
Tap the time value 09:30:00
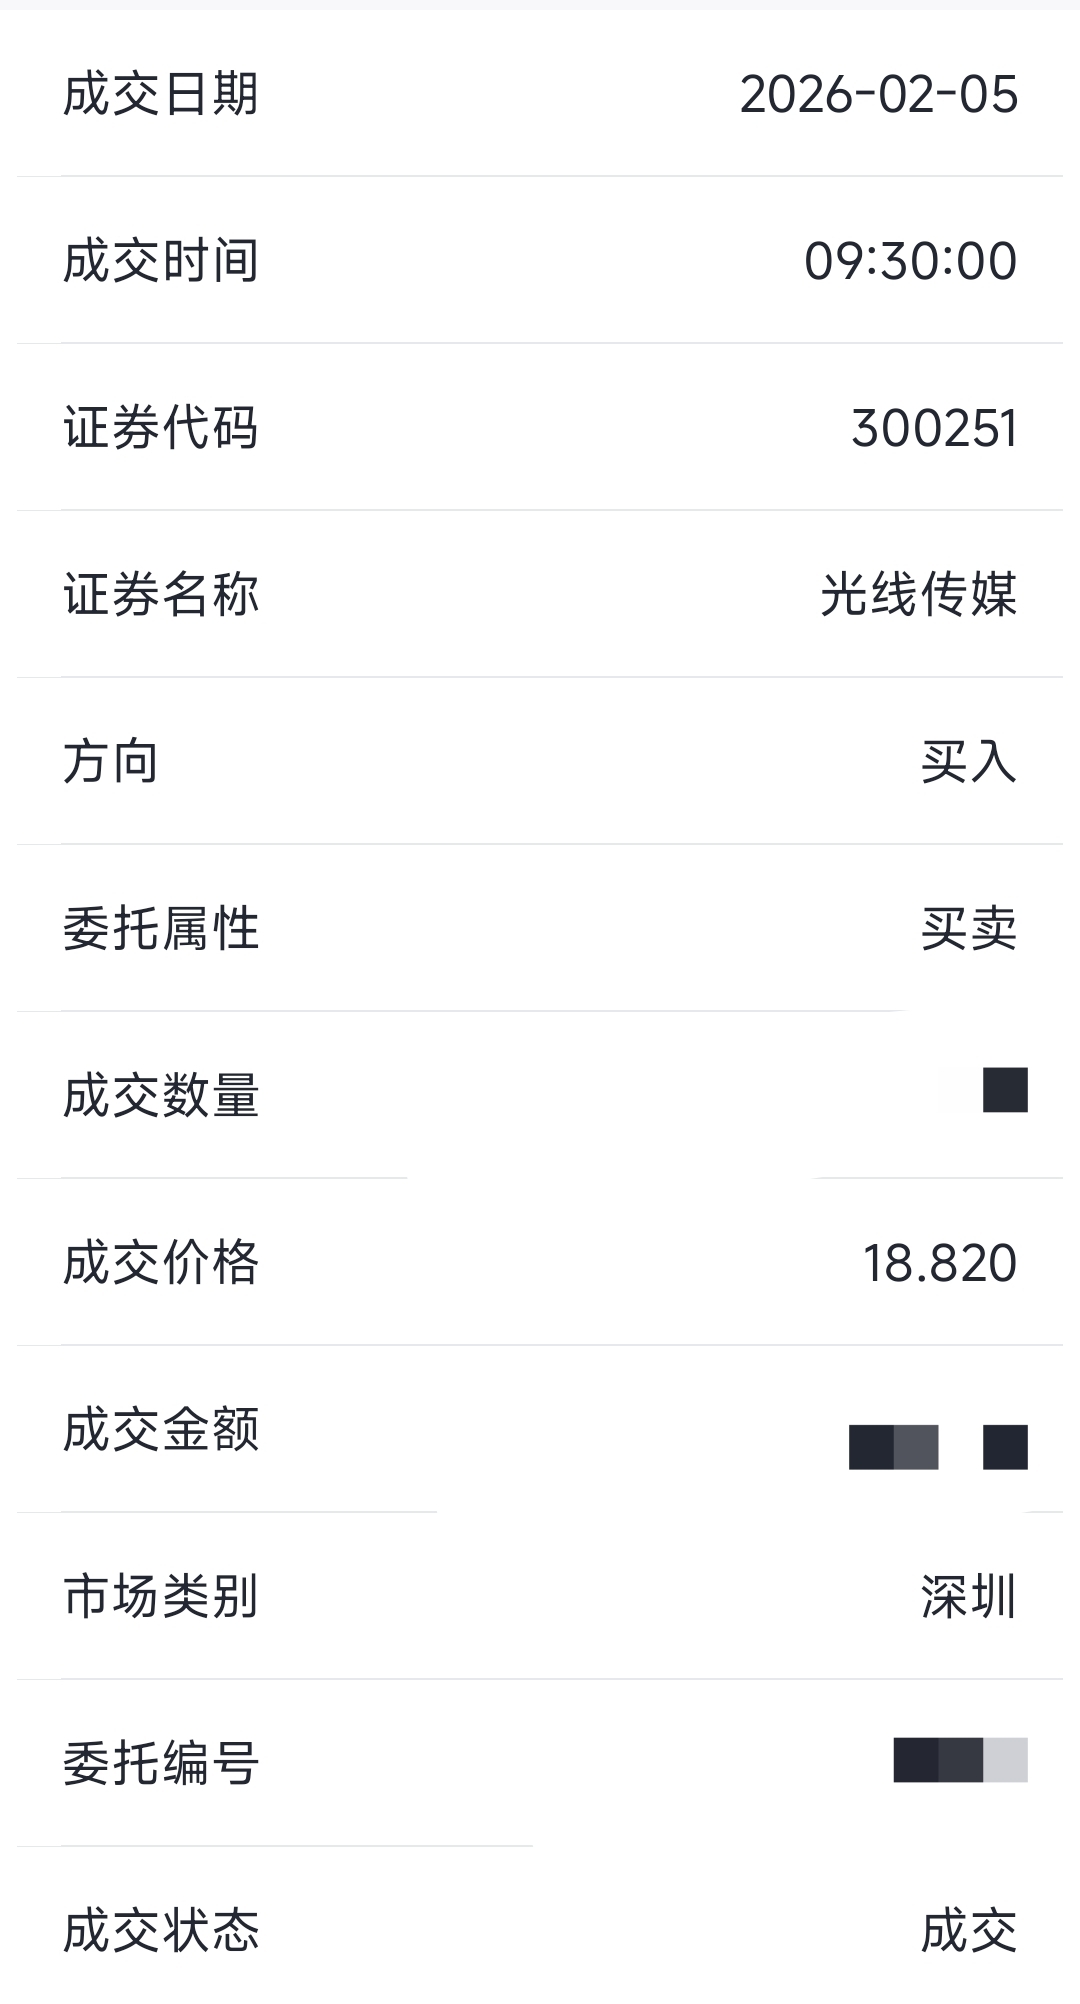(x=910, y=262)
